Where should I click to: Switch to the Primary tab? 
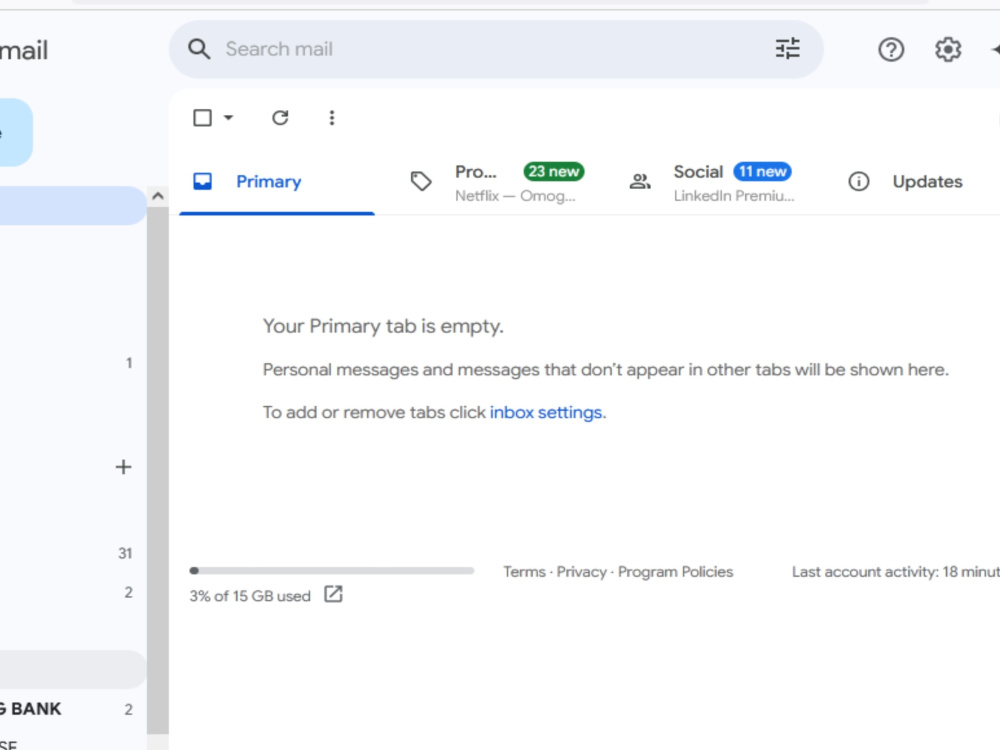tap(277, 182)
